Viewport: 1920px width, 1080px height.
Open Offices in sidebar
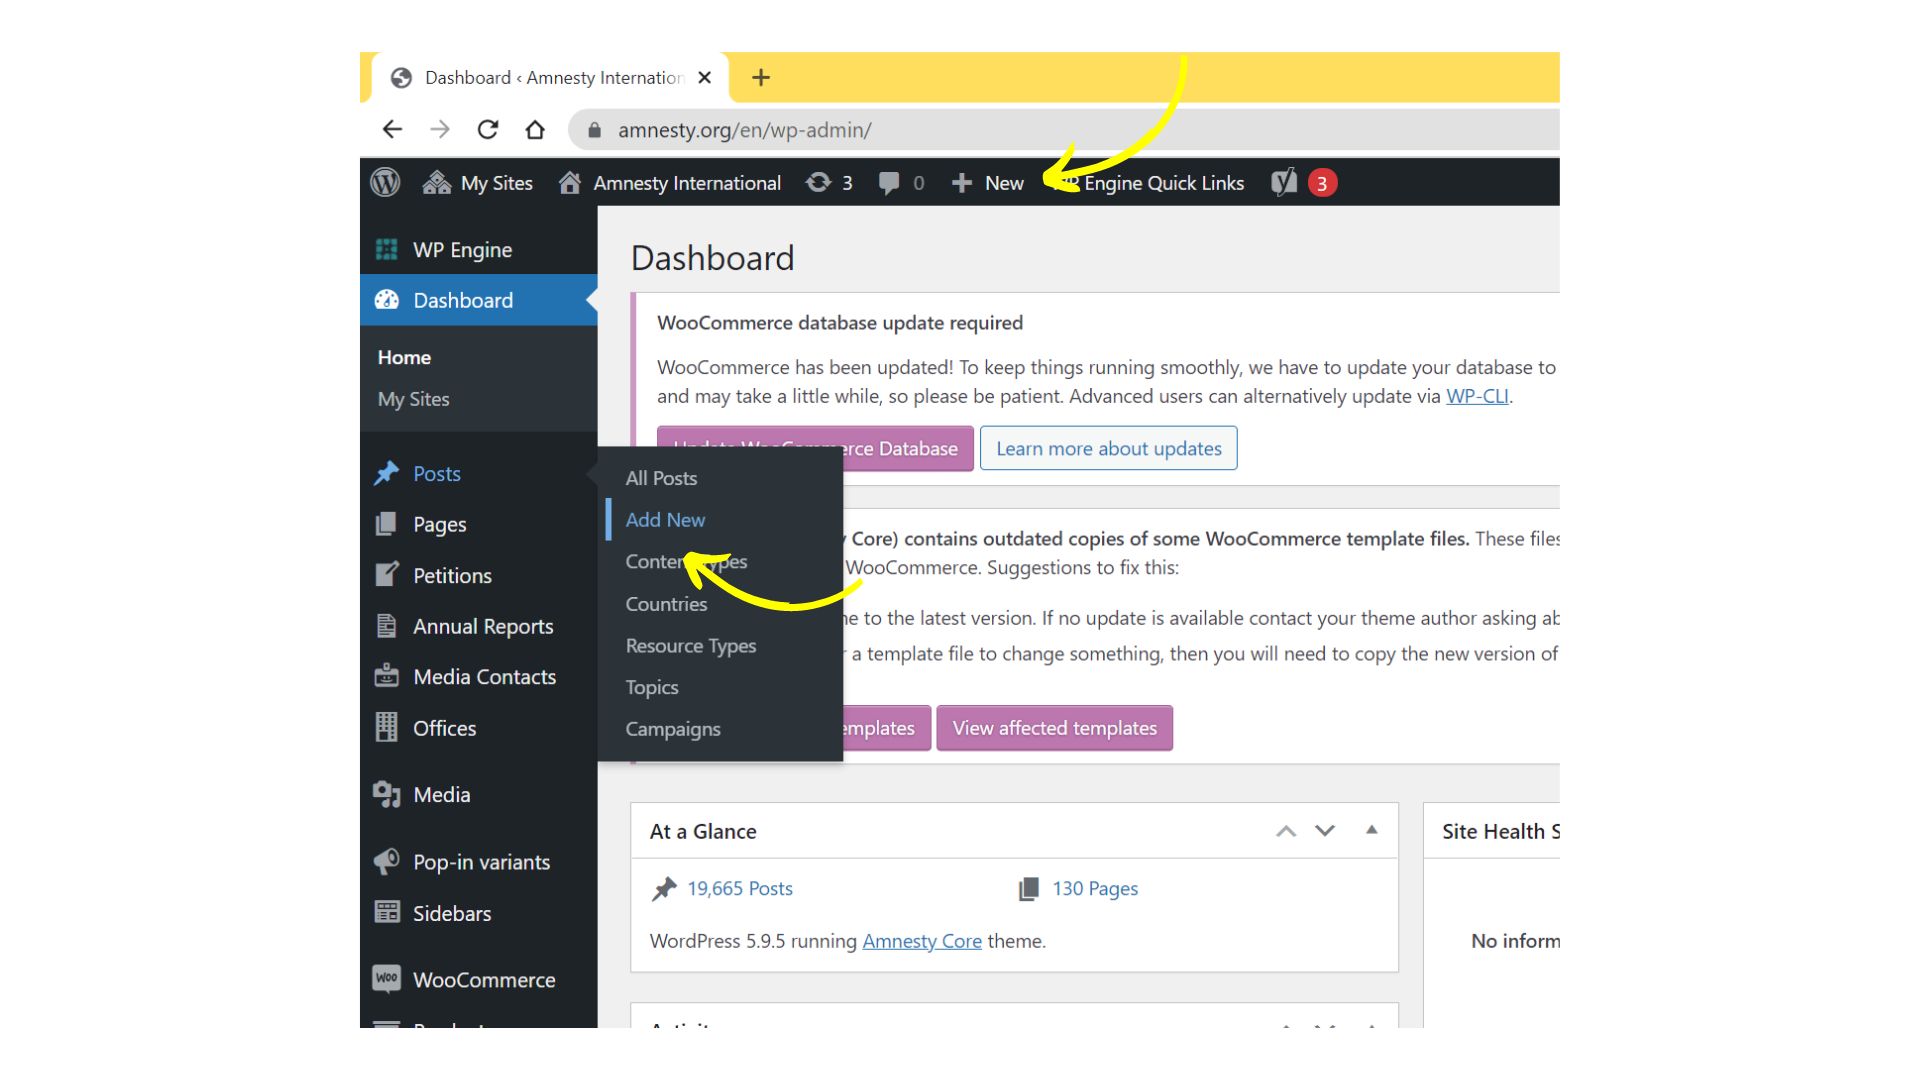tap(478, 728)
